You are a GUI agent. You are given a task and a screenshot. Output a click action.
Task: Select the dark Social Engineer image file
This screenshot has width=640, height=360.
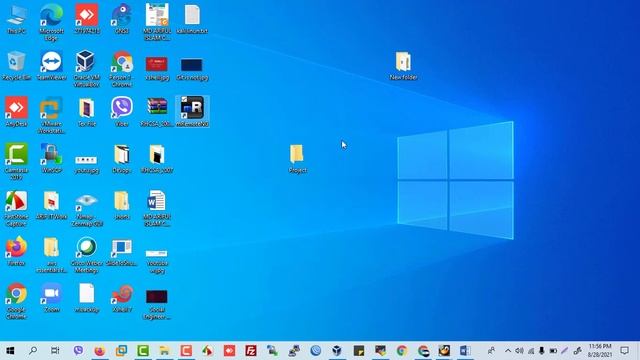(x=157, y=304)
